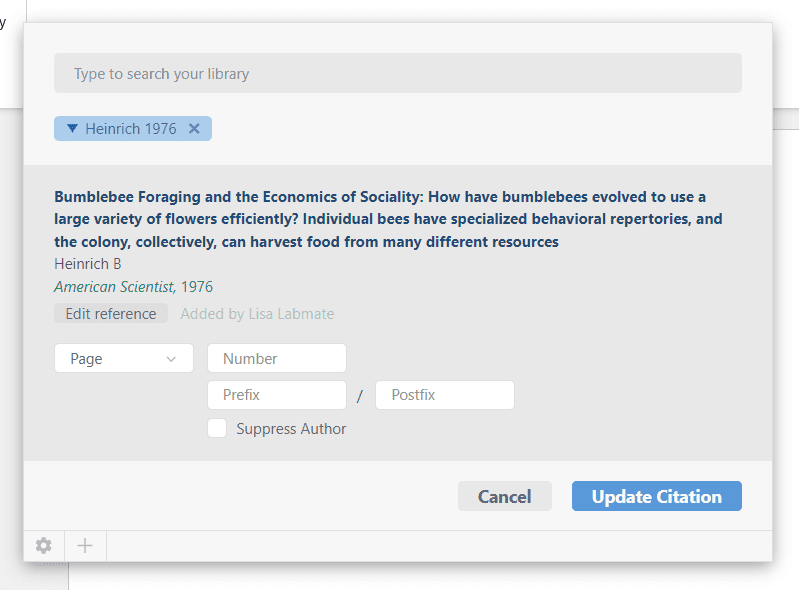799x590 pixels.
Task: Click the author name Heinrich B
Action: pos(88,264)
